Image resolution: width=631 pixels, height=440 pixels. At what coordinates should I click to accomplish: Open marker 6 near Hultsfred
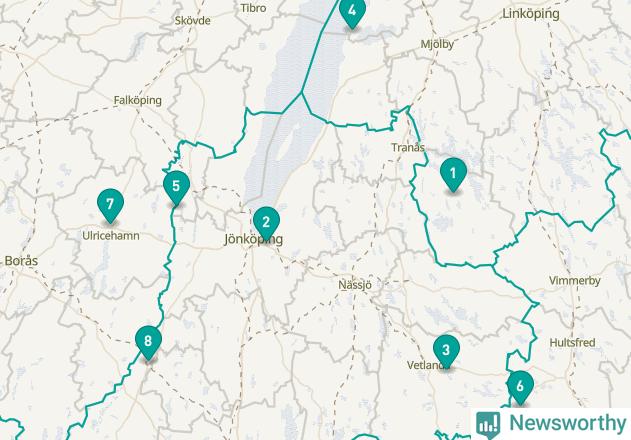[520, 387]
